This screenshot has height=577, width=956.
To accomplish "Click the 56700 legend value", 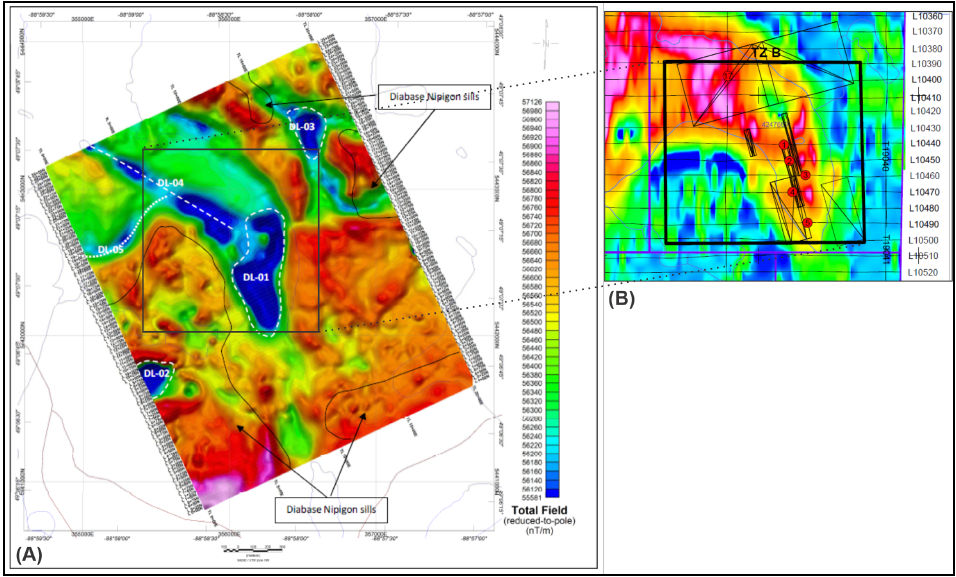I will tap(530, 234).
